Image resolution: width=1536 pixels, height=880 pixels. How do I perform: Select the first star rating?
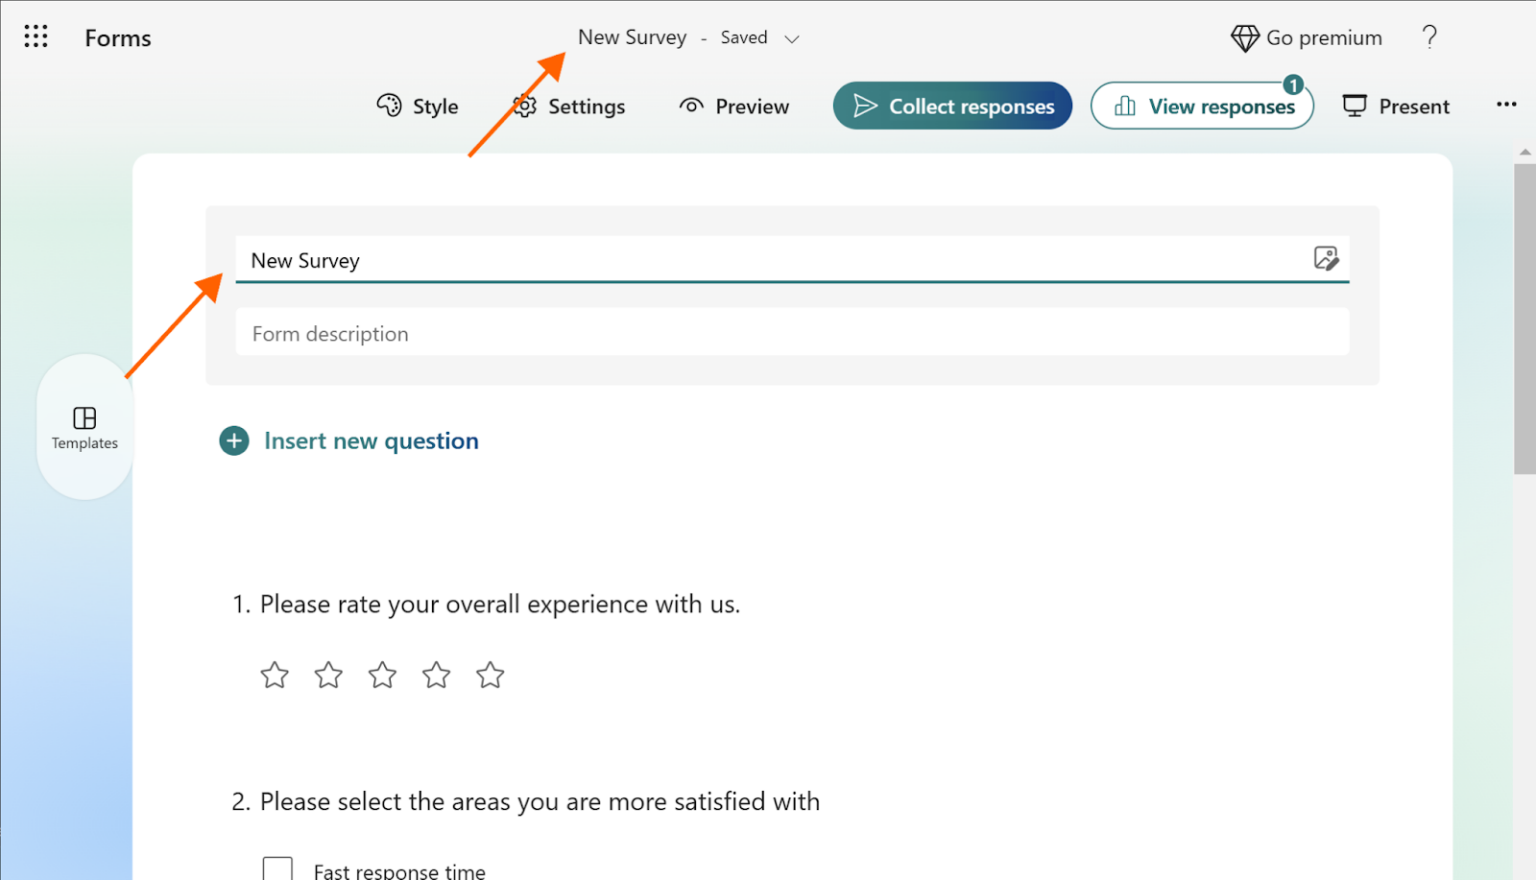pos(274,675)
